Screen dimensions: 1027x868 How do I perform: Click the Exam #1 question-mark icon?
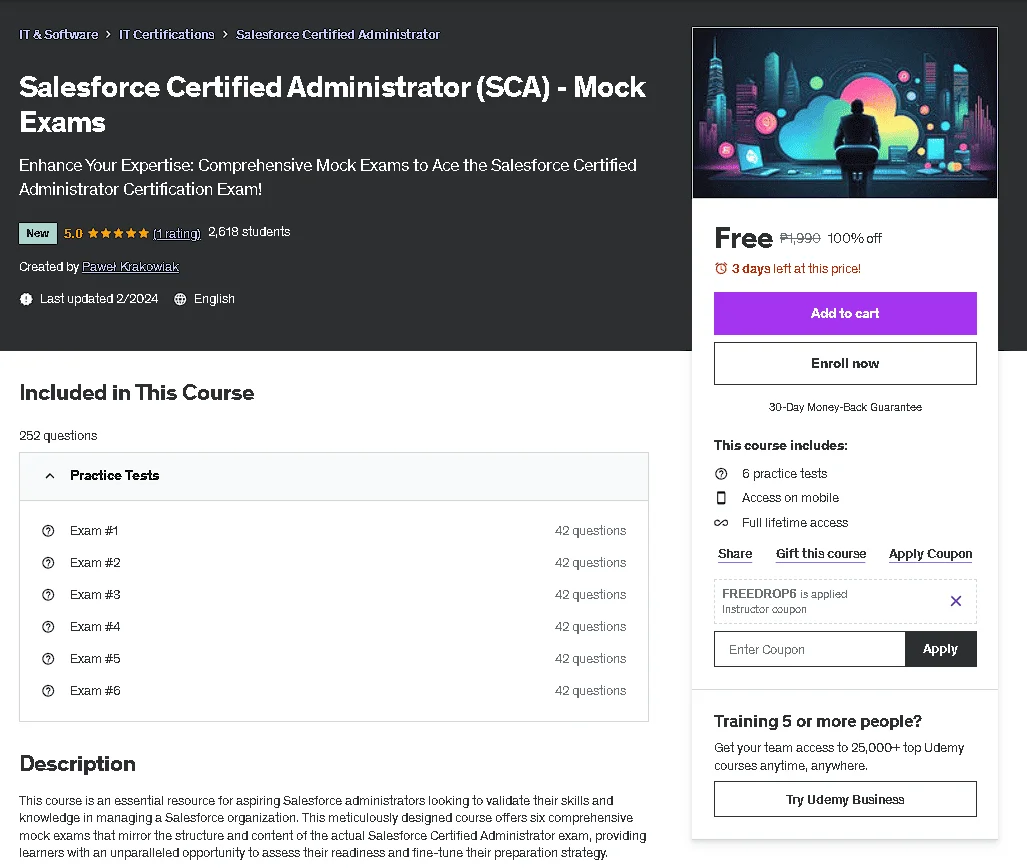tap(48, 531)
